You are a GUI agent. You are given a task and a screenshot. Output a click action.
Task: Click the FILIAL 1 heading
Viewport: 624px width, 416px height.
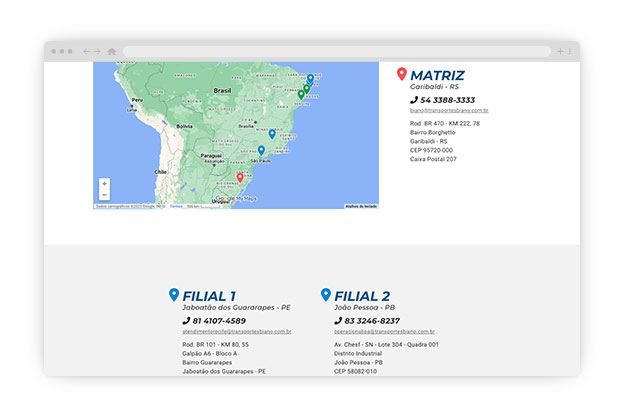pos(209,296)
